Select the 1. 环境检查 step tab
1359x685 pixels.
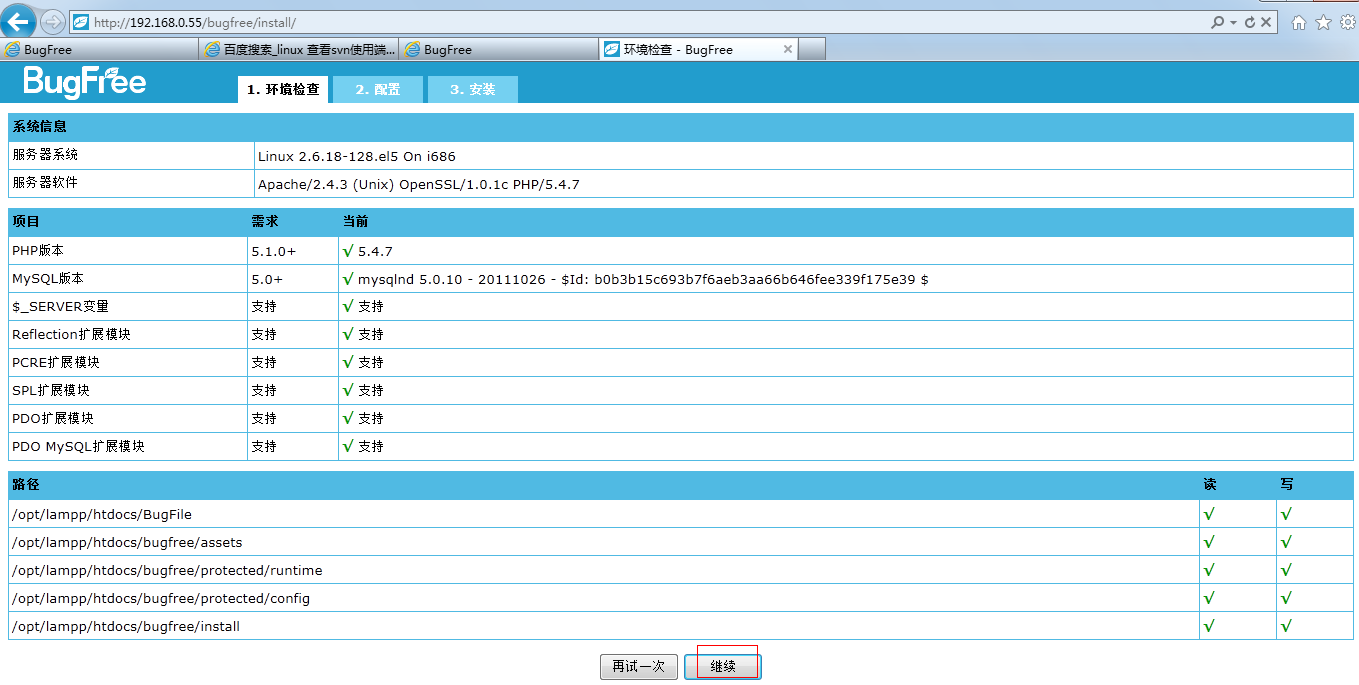tap(283, 89)
